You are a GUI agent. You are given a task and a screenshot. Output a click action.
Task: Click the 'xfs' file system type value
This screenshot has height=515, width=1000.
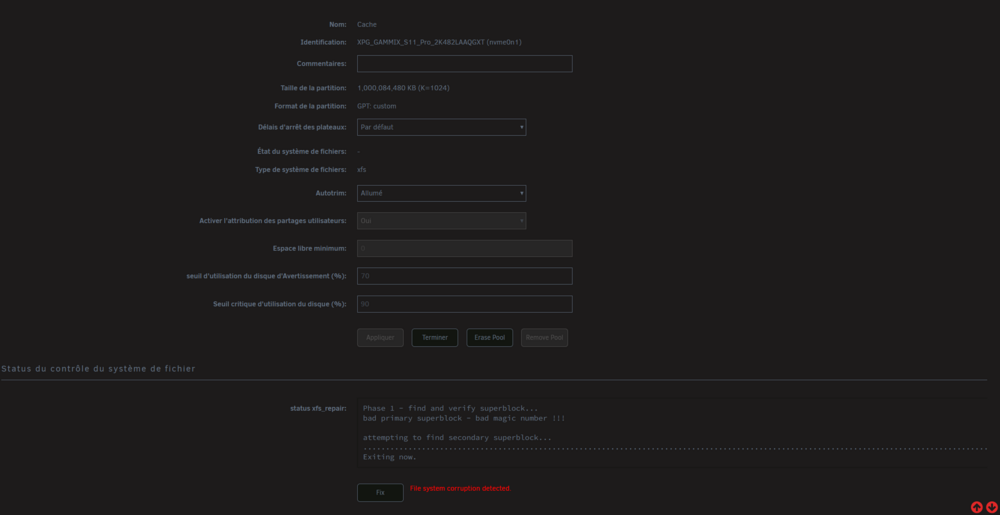pyautogui.click(x=362, y=170)
